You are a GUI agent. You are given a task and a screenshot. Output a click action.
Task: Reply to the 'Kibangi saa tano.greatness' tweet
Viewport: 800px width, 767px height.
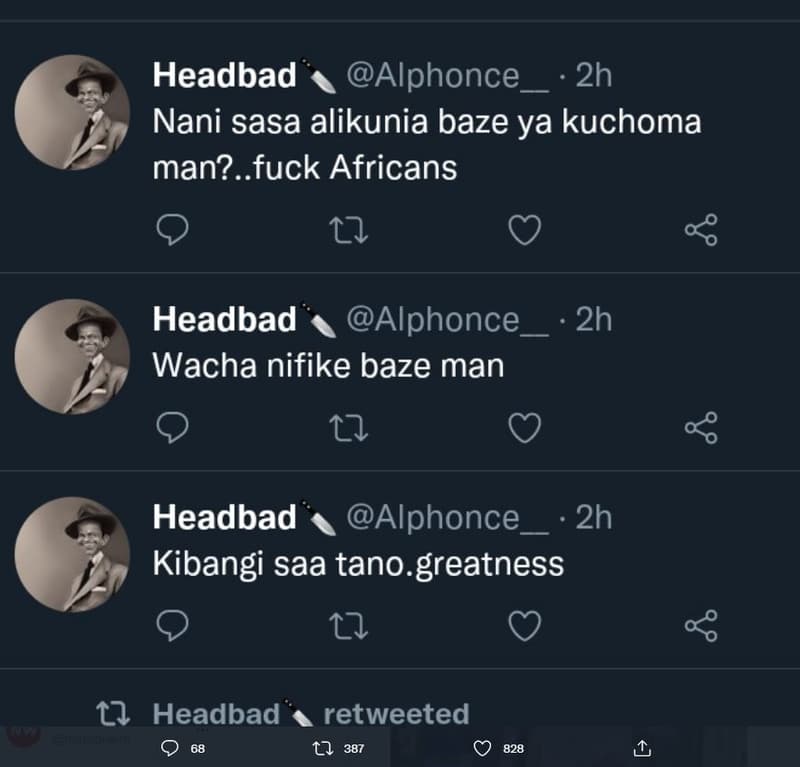point(175,623)
